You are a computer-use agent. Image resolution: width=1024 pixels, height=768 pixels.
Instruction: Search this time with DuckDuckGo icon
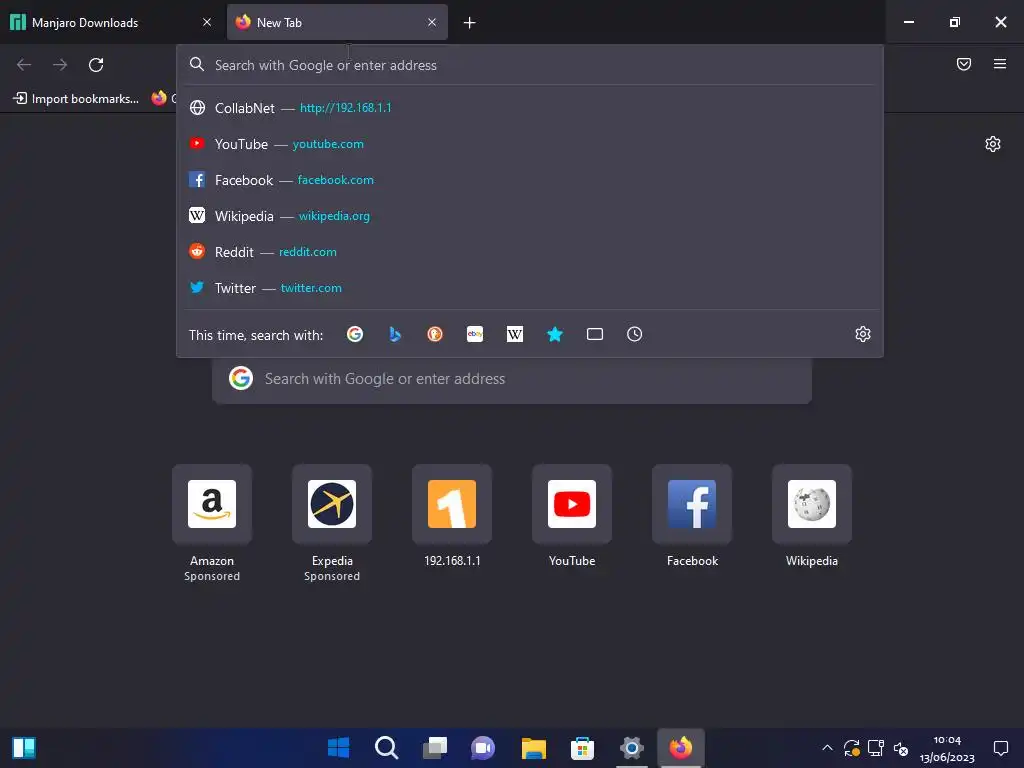coord(435,334)
